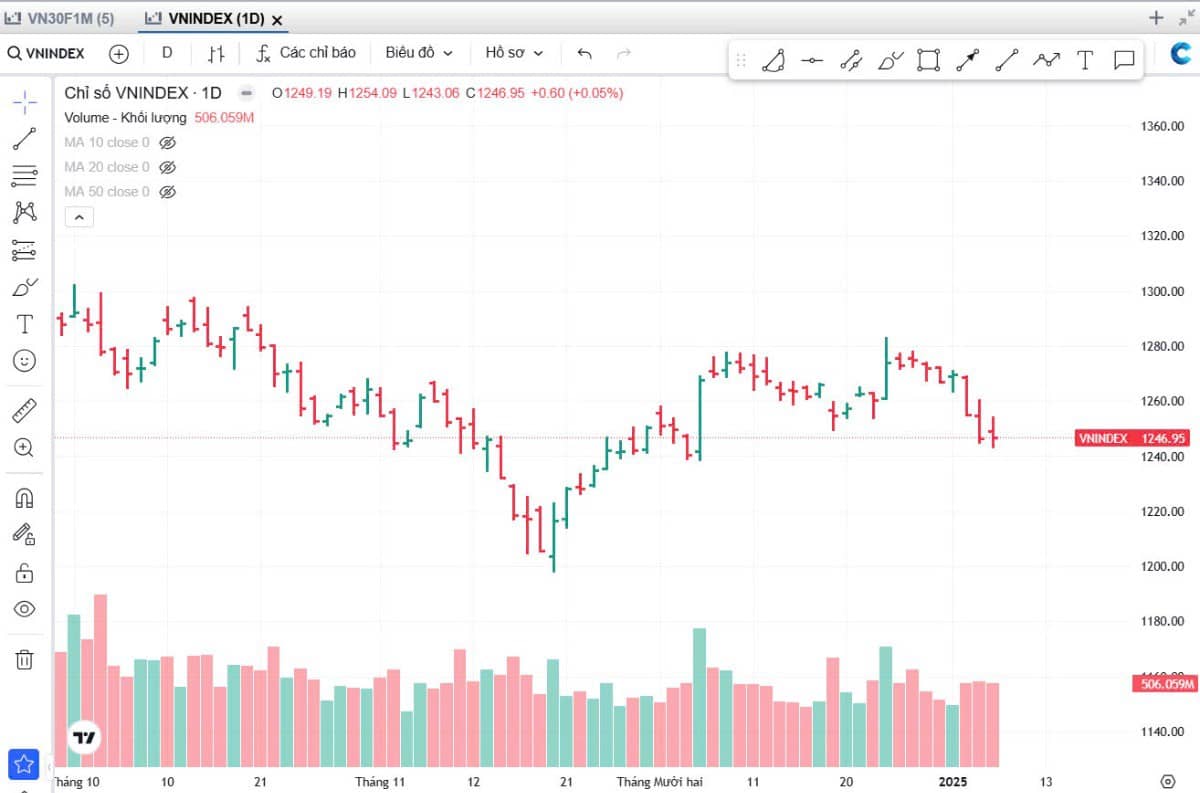
Task: Show the hidden MA 20 indicator
Action: click(x=168, y=167)
